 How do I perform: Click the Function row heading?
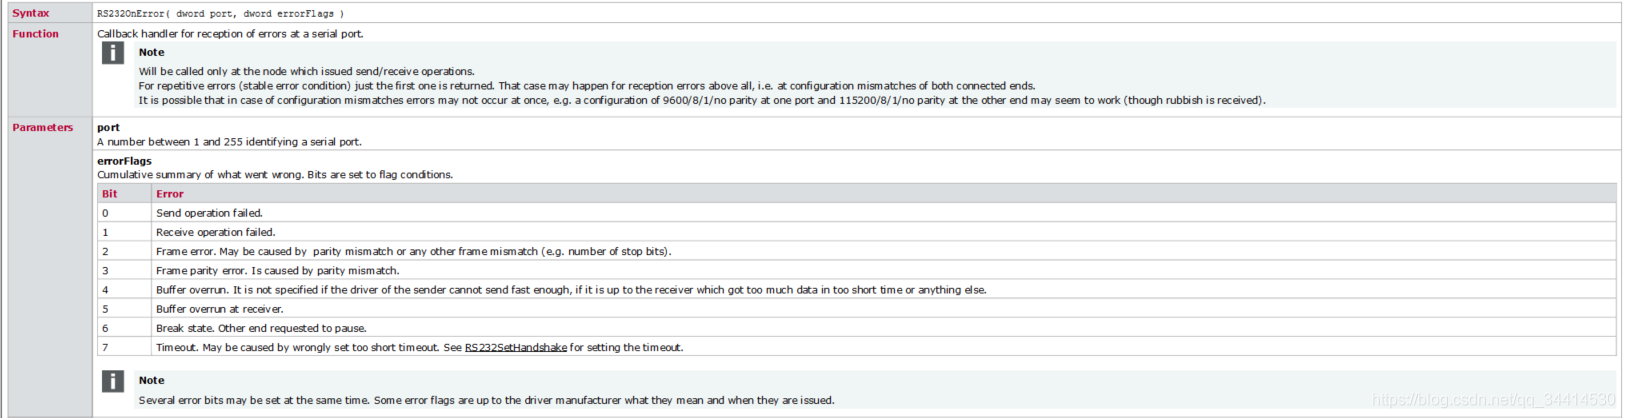point(36,34)
